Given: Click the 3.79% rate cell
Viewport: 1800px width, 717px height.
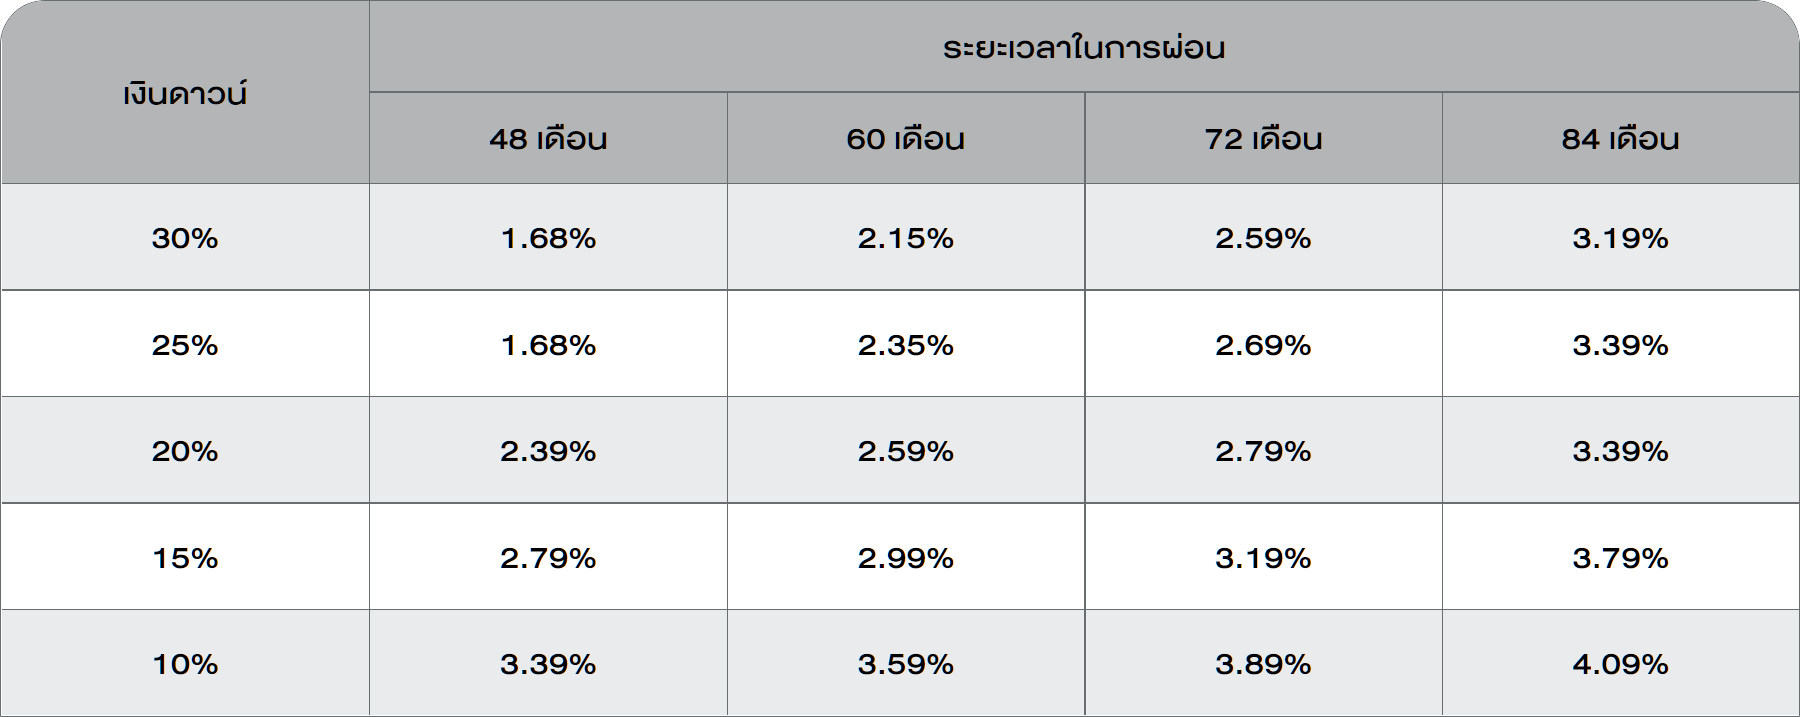Looking at the screenshot, I should pos(1620,558).
